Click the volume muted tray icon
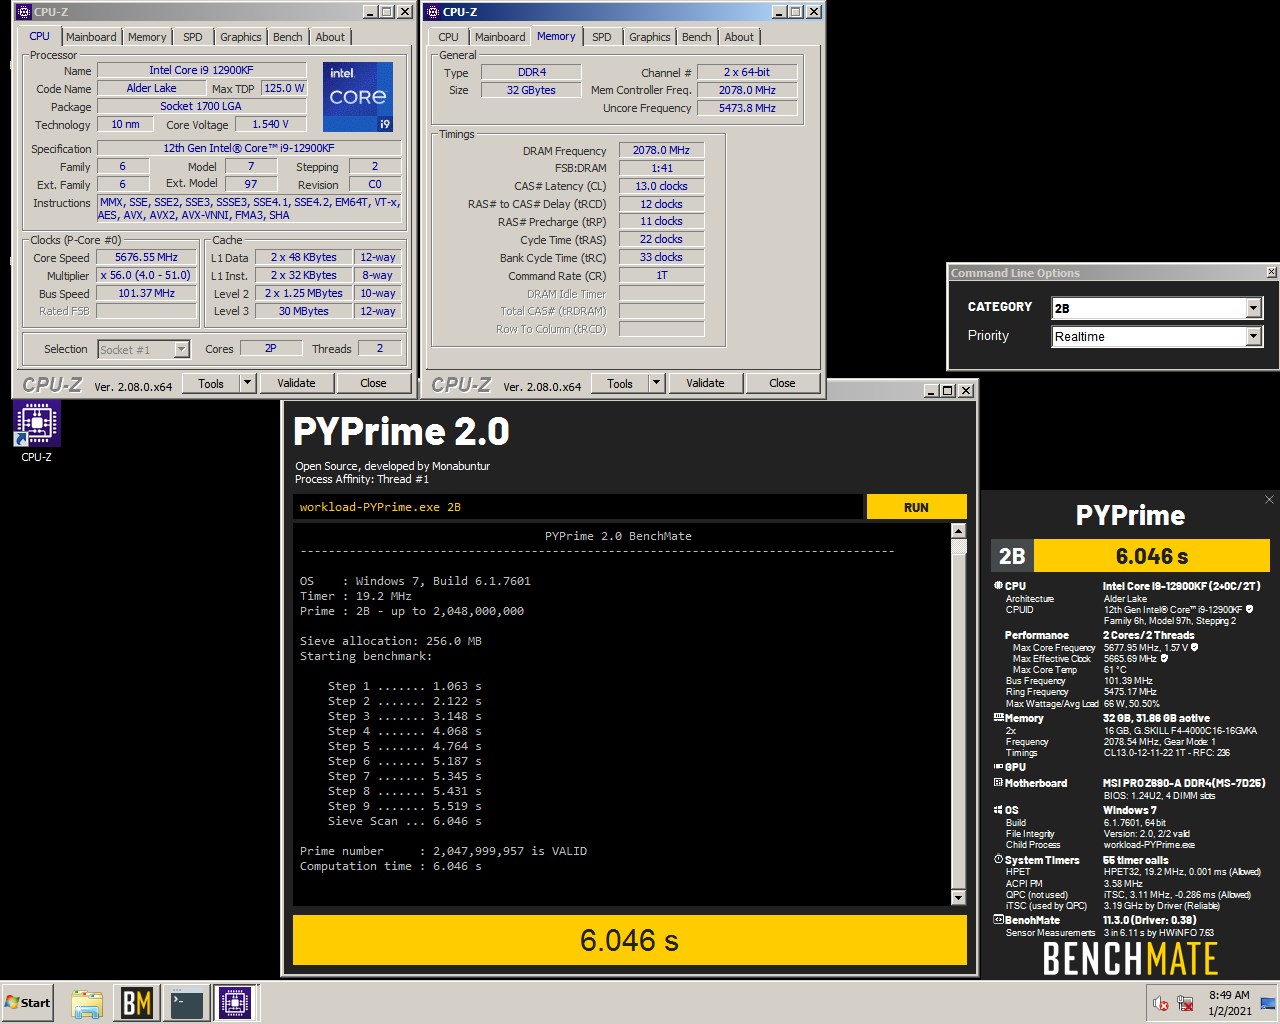 tap(1161, 1003)
